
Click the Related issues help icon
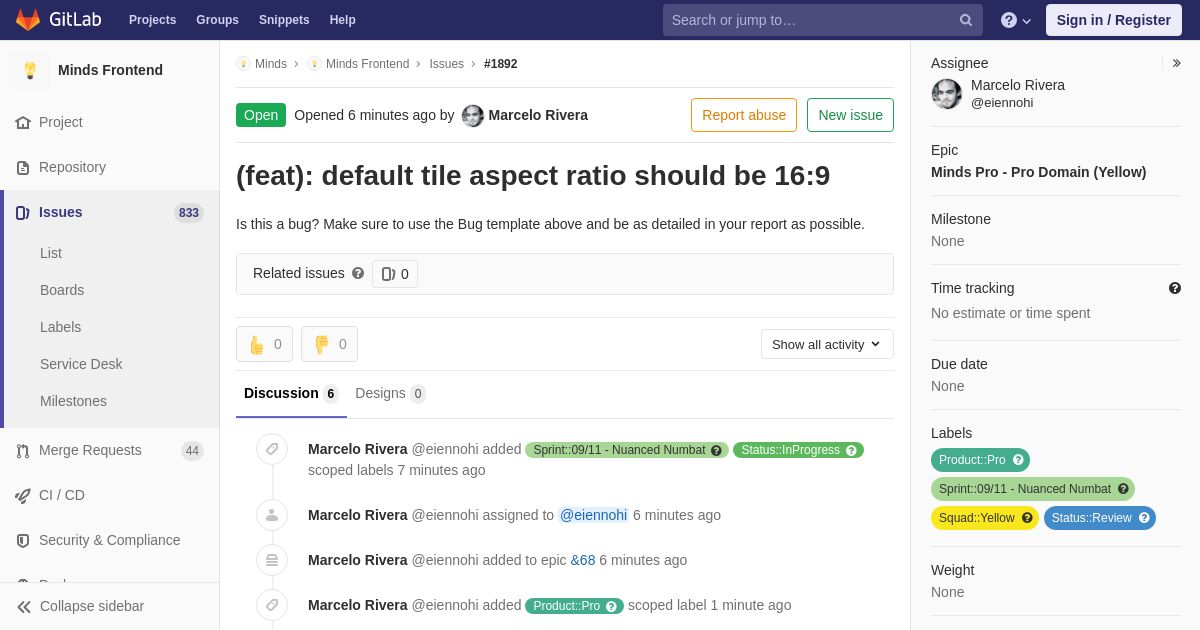pos(358,273)
